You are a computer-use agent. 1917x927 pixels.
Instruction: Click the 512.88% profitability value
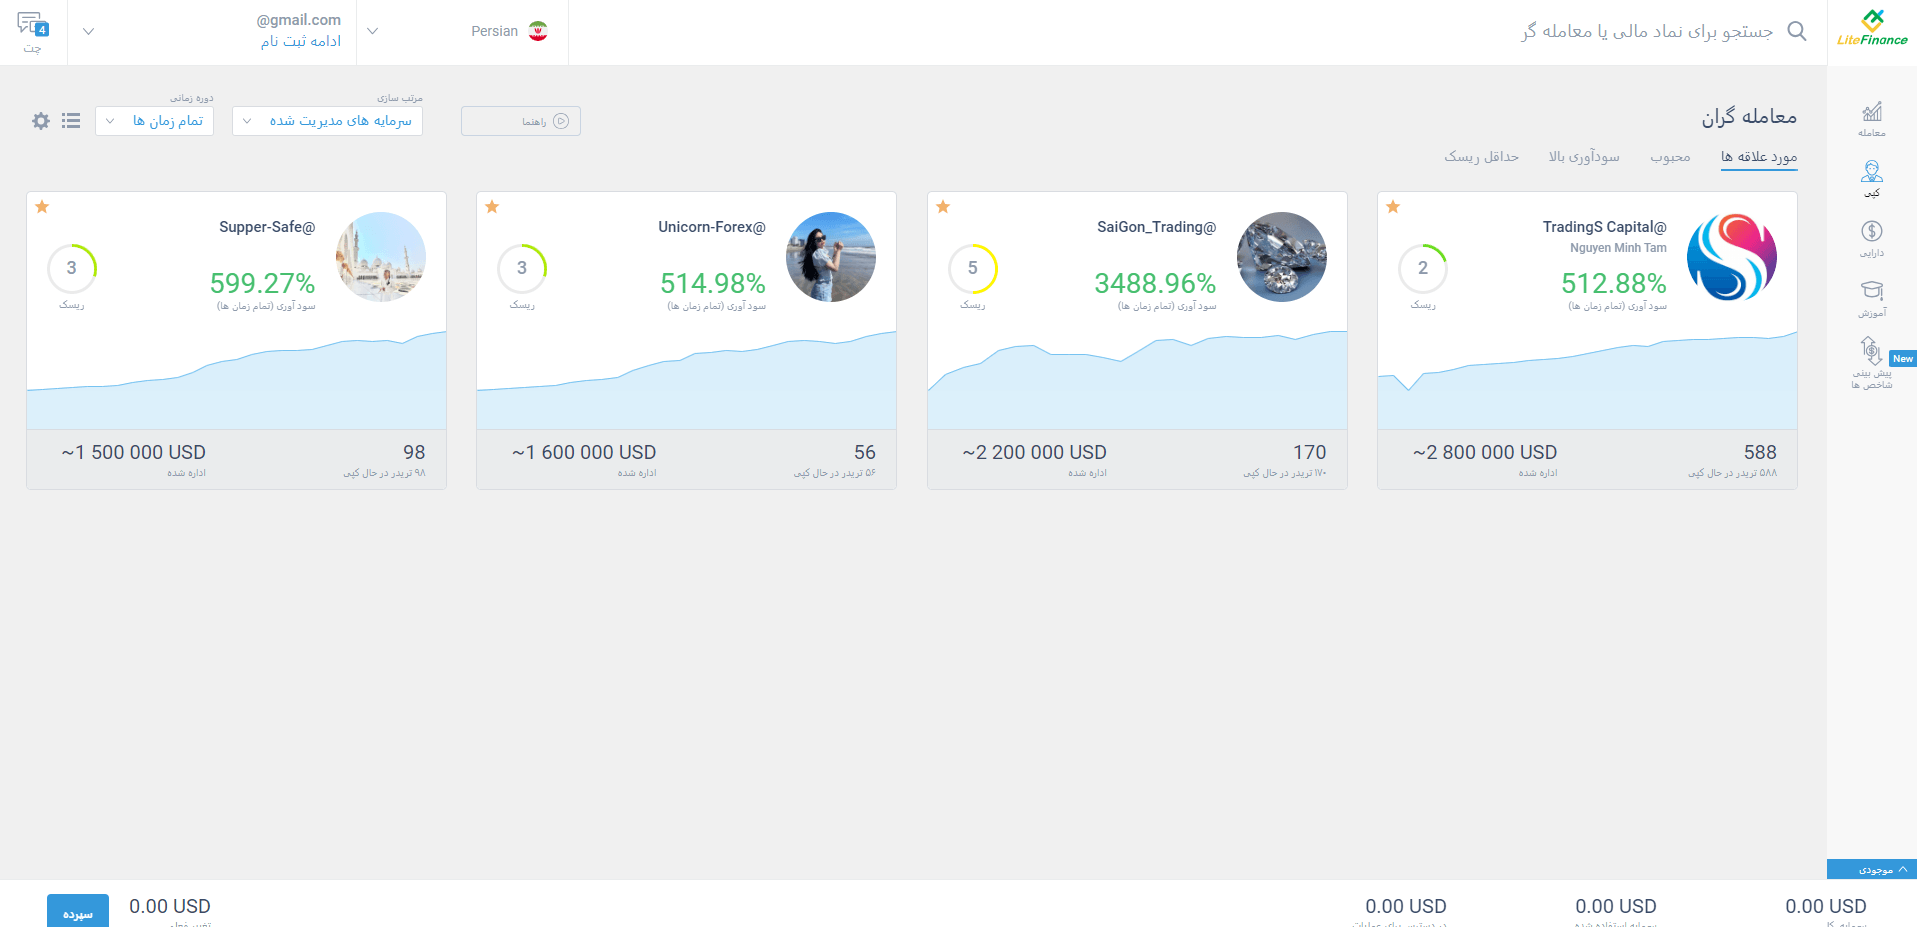click(1614, 283)
